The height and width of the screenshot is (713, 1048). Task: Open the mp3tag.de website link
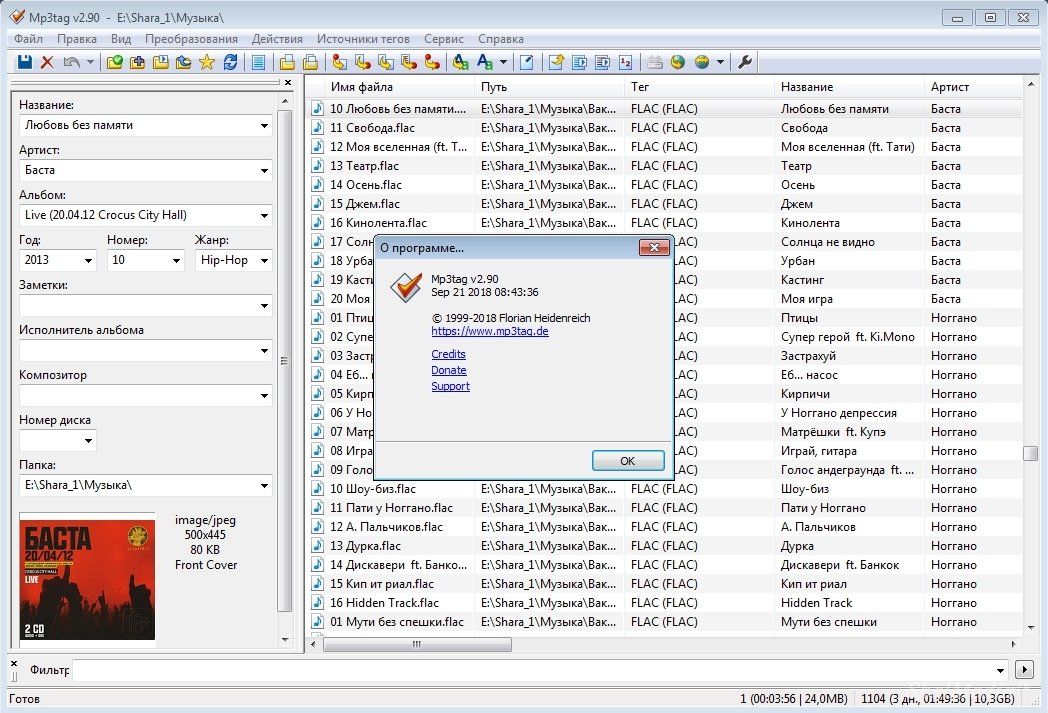tap(490, 331)
